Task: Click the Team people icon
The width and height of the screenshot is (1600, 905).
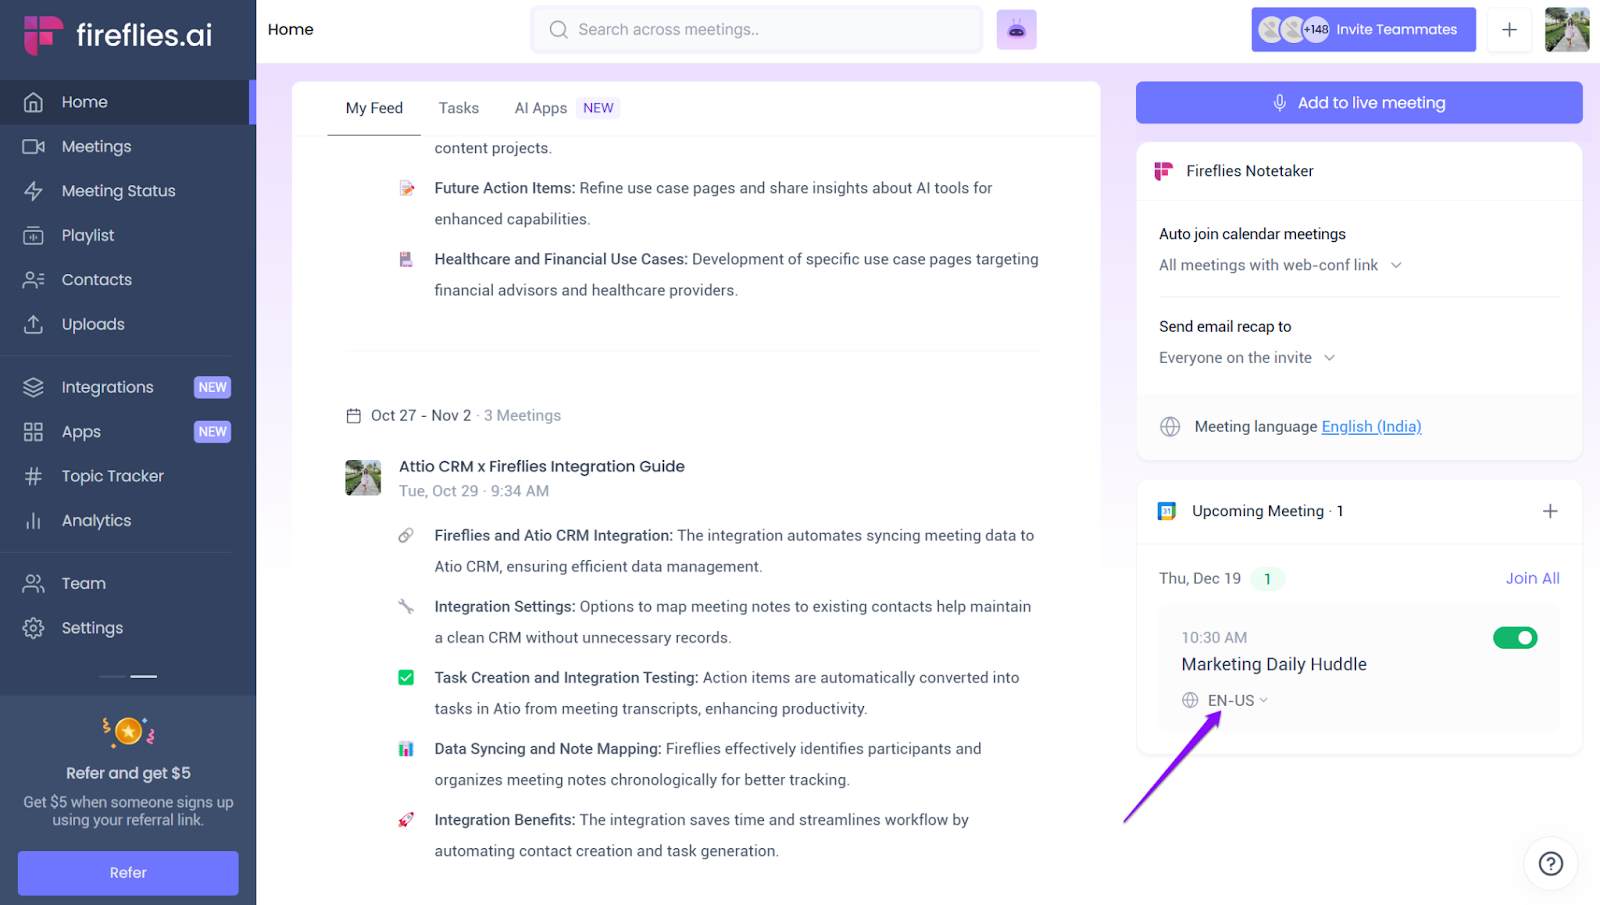Action: coord(33,583)
